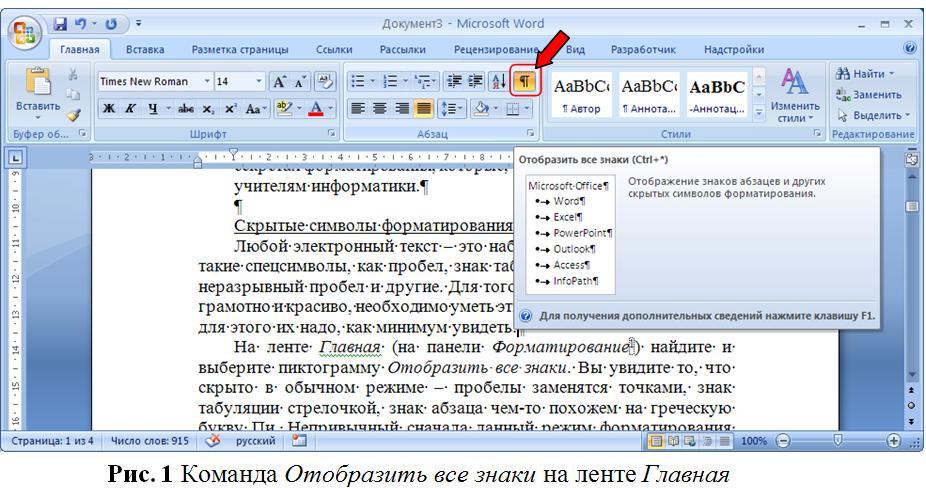Toggle underline Ч formatting

[153, 109]
